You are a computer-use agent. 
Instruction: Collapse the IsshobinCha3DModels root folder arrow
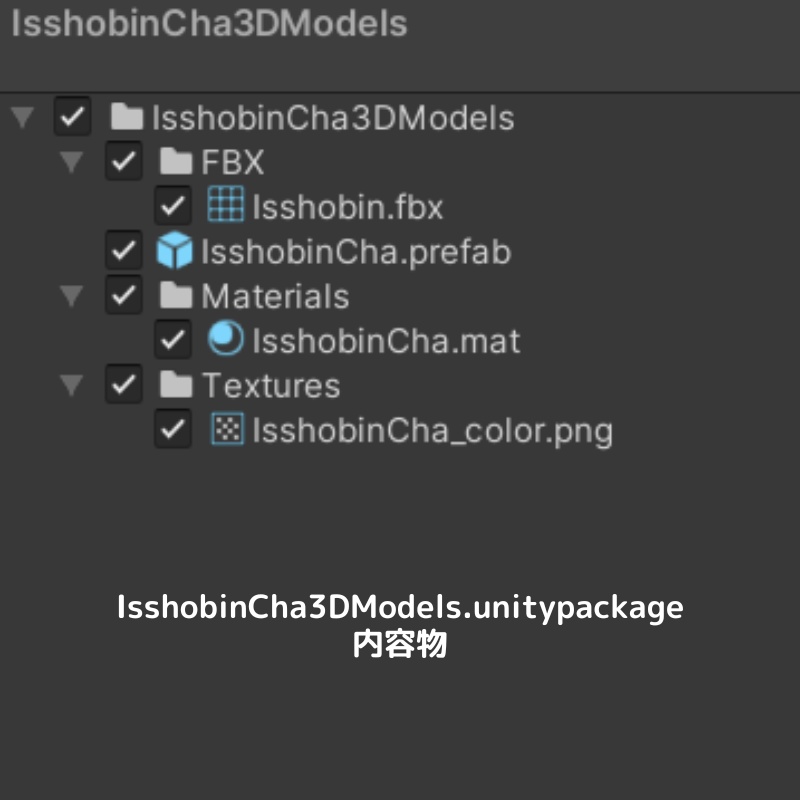(x=21, y=118)
